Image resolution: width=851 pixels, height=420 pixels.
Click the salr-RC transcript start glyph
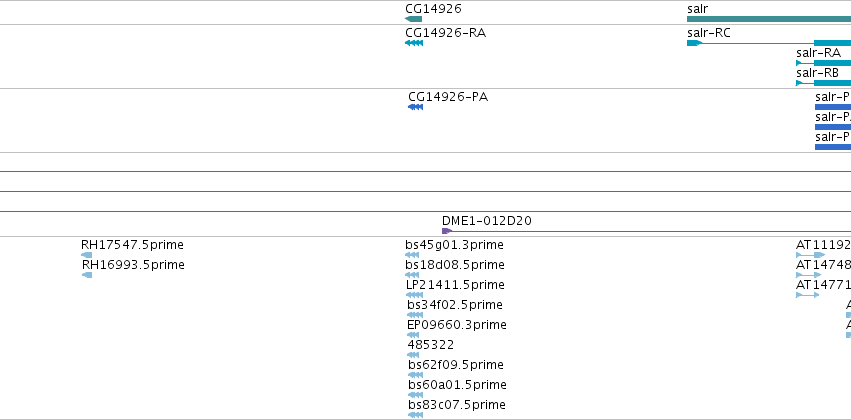click(695, 43)
